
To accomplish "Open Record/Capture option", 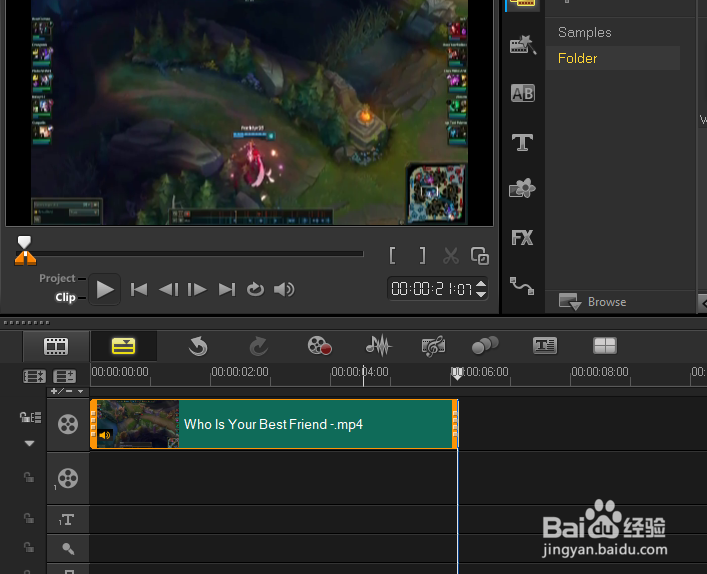I will (320, 346).
